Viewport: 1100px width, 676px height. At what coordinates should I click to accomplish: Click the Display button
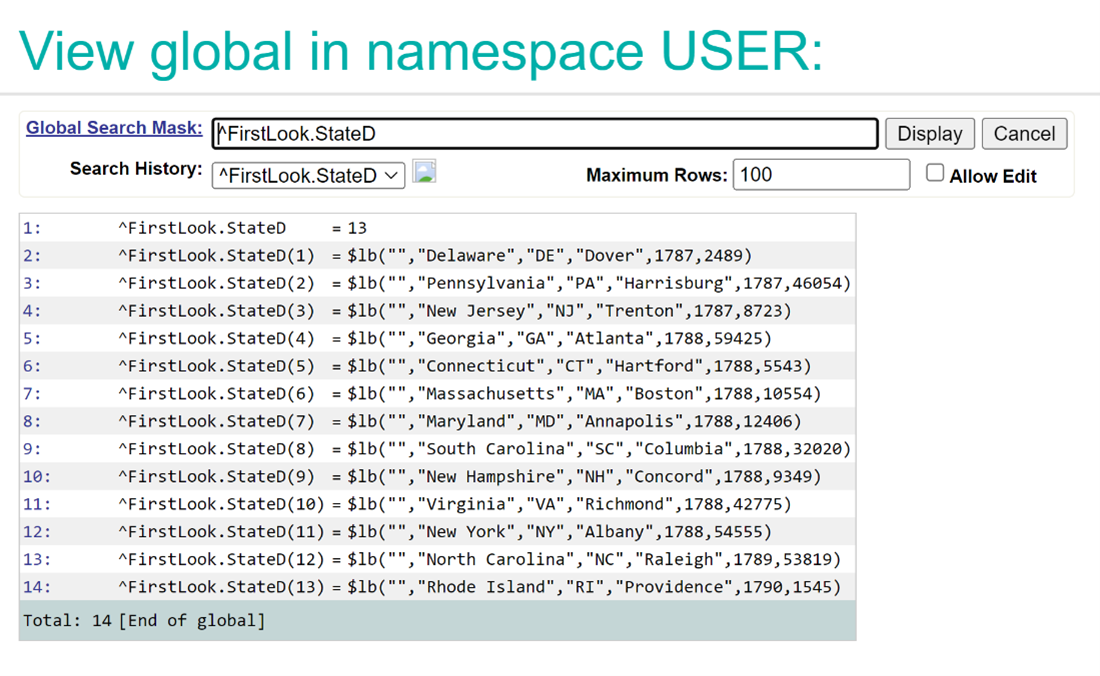[x=930, y=133]
